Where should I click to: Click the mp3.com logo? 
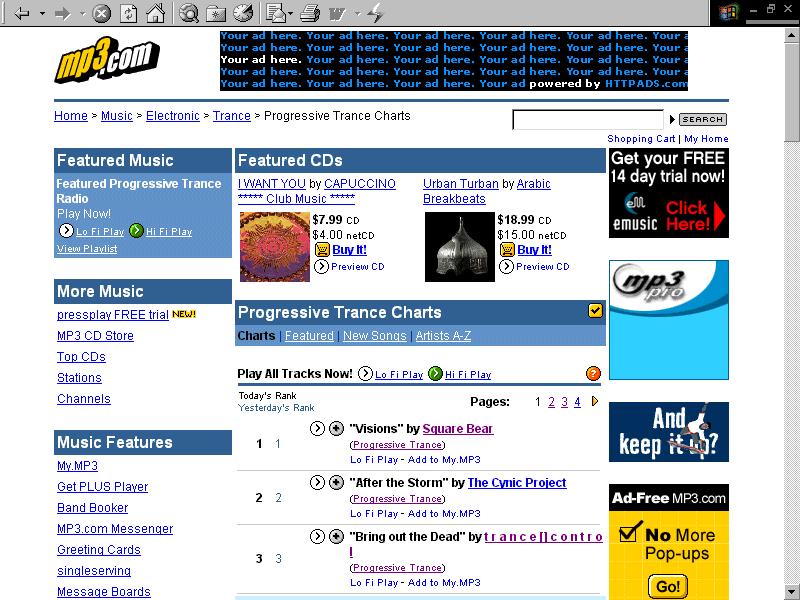(x=107, y=60)
